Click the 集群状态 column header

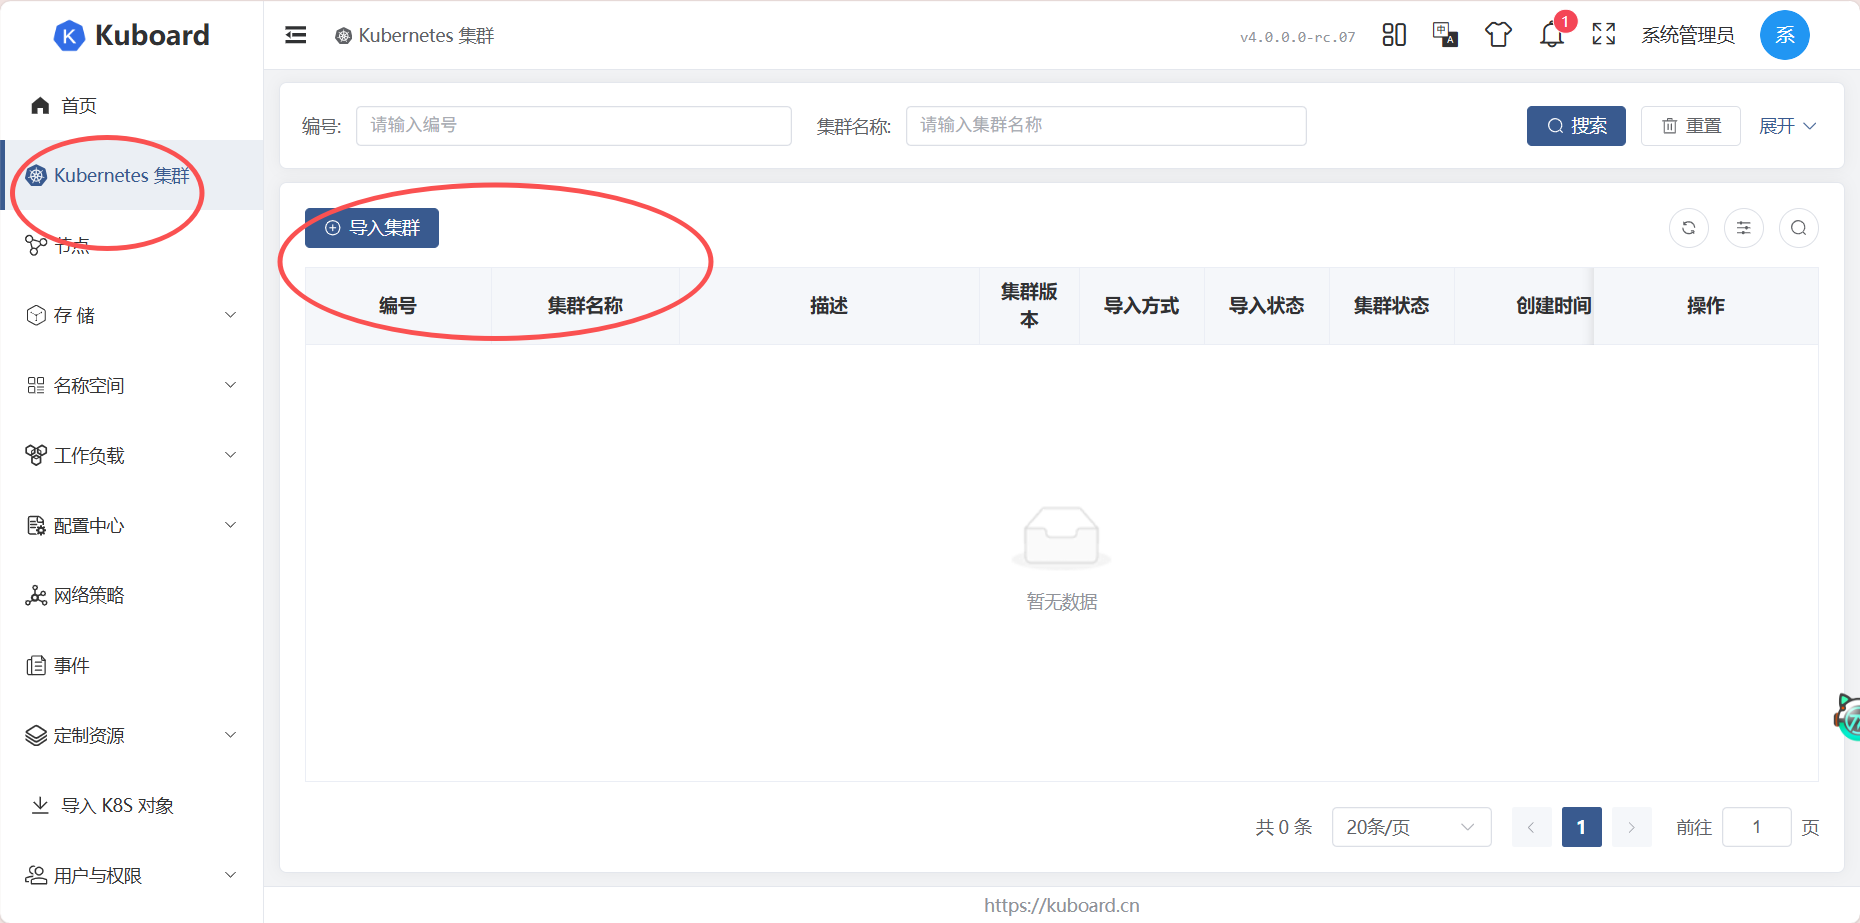(1391, 306)
